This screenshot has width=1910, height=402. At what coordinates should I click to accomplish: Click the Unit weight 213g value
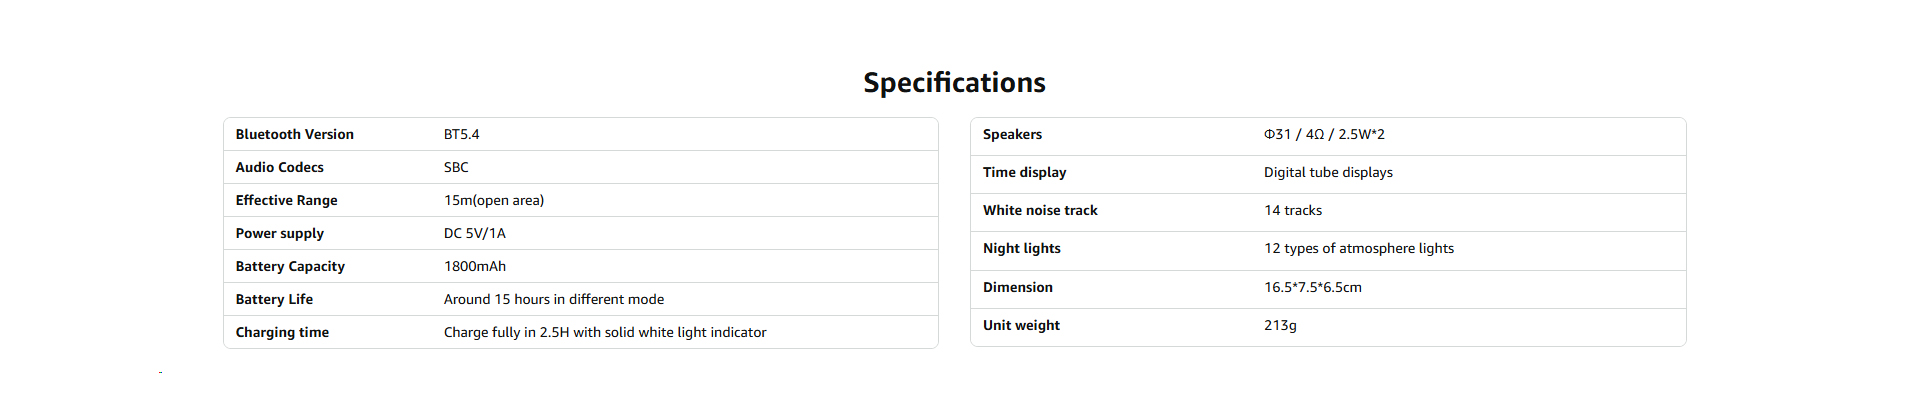[1280, 325]
